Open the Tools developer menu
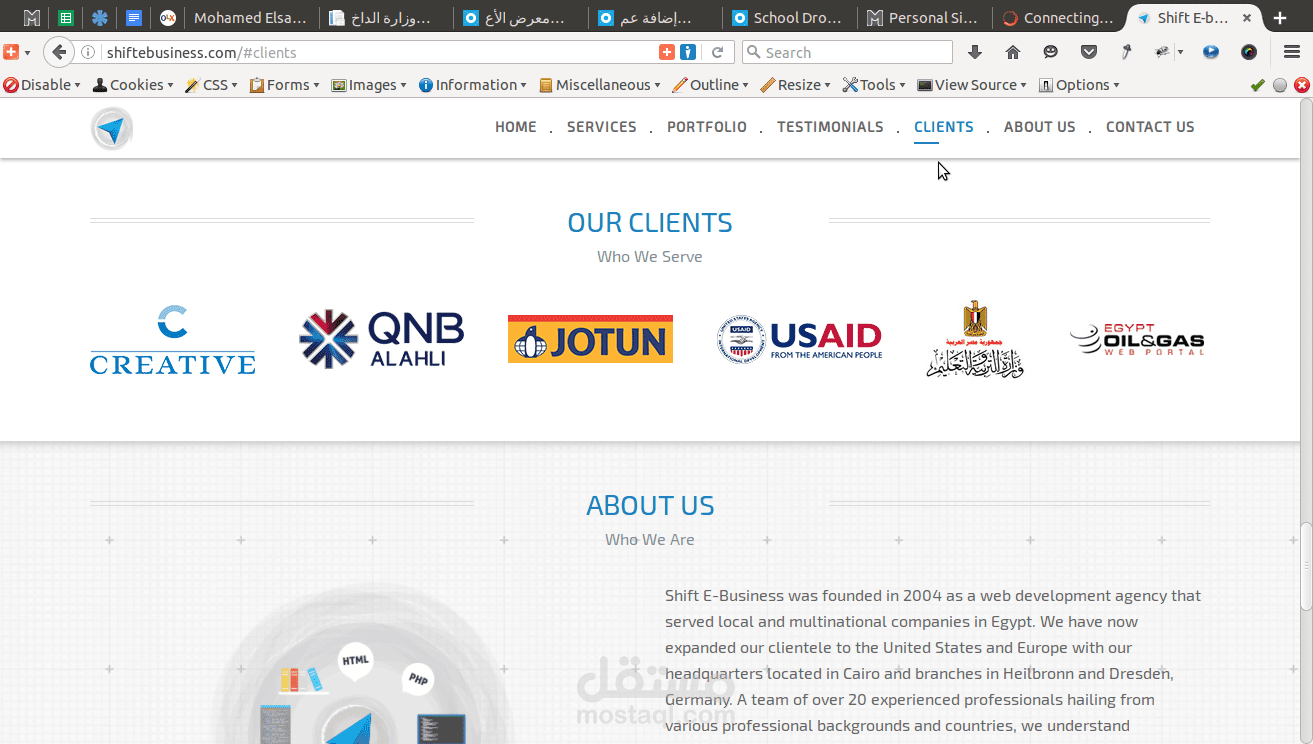 (874, 85)
